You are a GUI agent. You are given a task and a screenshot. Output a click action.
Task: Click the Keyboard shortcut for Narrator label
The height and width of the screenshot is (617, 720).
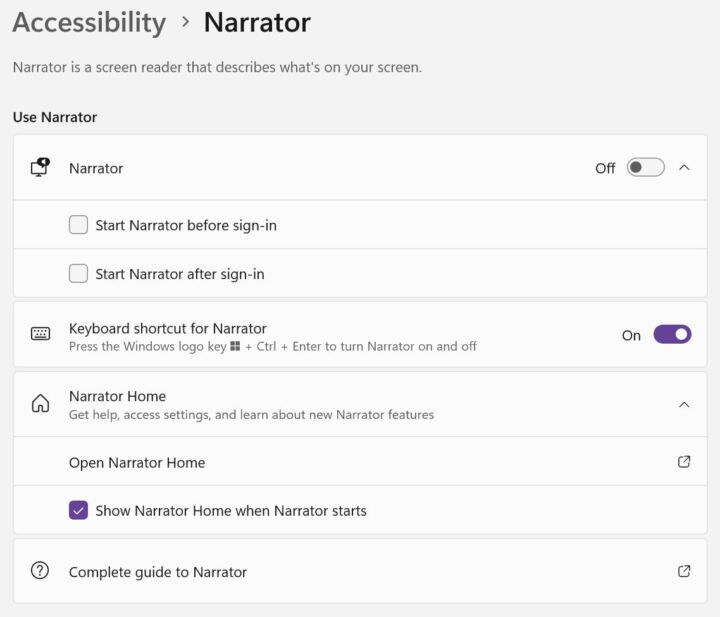pos(168,329)
